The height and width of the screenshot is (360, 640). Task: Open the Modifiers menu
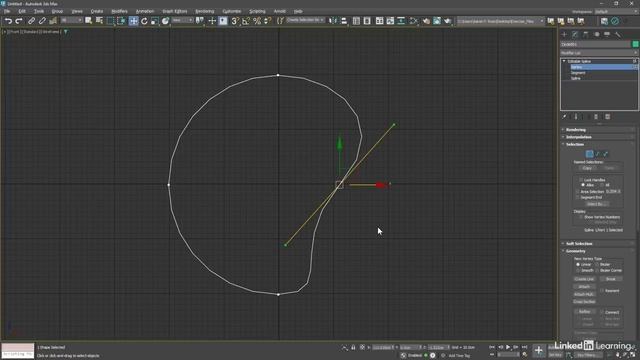click(x=120, y=11)
